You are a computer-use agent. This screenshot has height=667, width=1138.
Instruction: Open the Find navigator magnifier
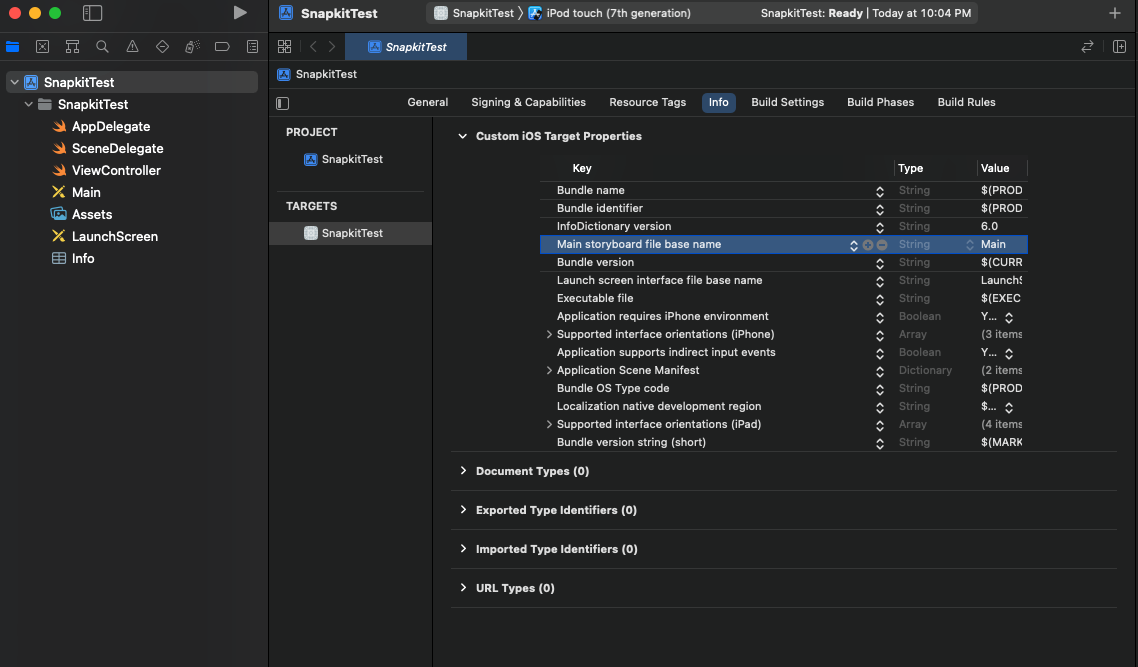tap(102, 46)
